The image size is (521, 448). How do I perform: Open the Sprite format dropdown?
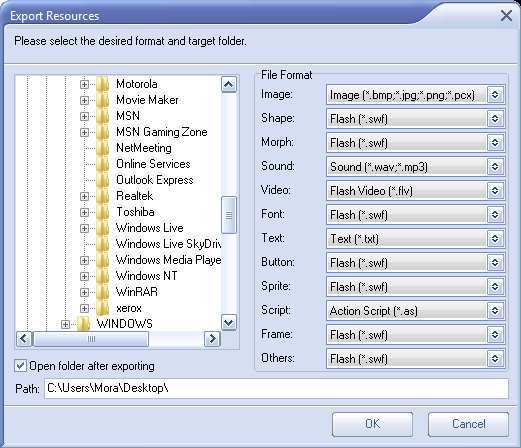click(495, 287)
